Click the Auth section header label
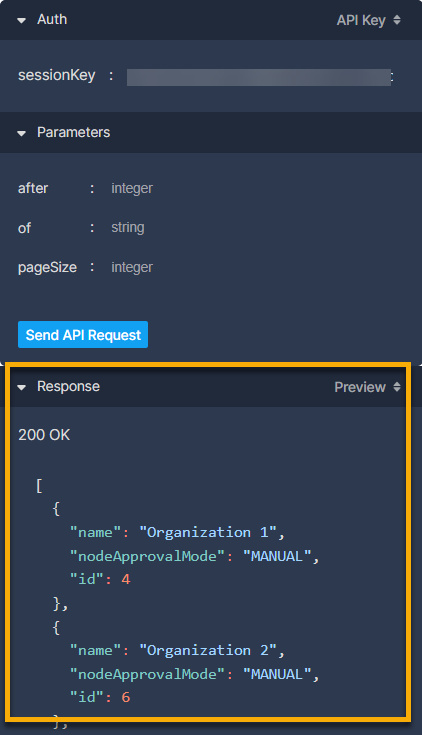This screenshot has width=422, height=735. (52, 20)
